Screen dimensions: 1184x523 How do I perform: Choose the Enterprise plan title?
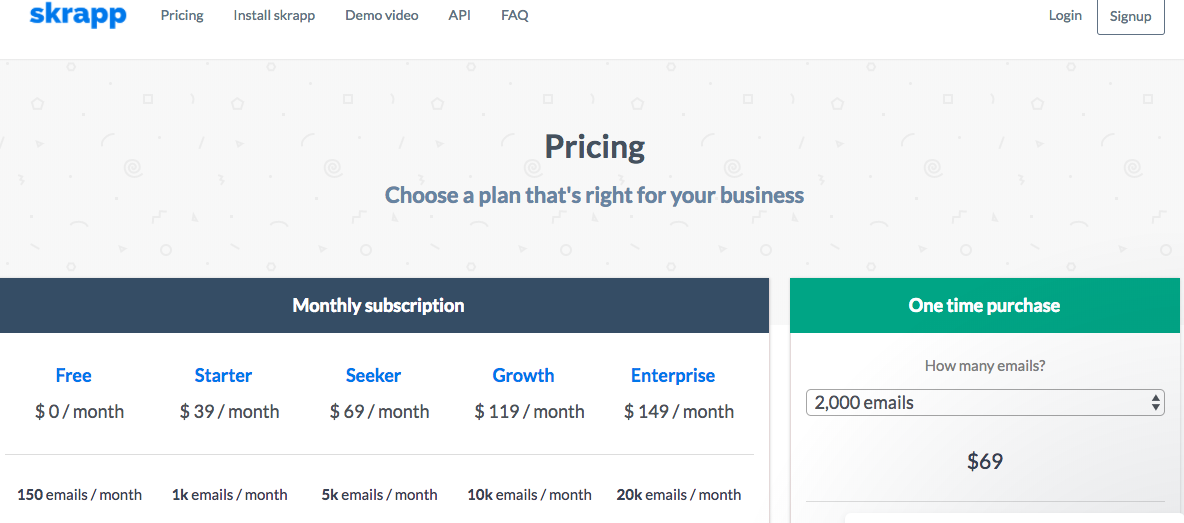point(673,376)
